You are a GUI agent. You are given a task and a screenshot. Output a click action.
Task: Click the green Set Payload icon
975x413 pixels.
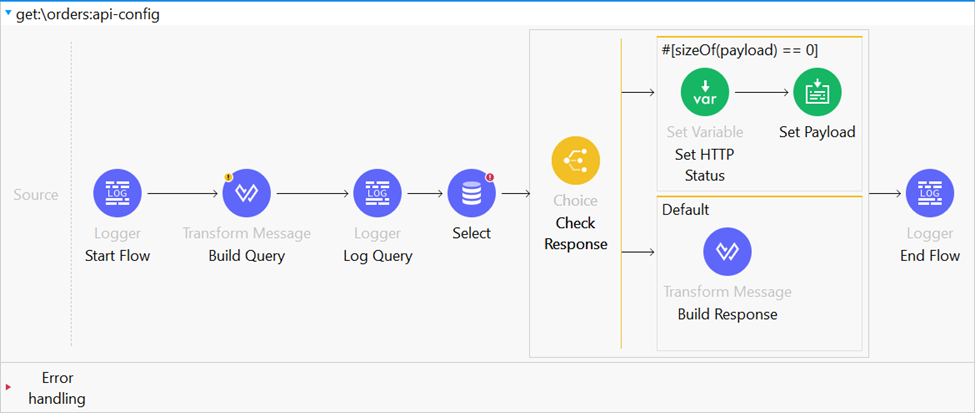pos(817,92)
